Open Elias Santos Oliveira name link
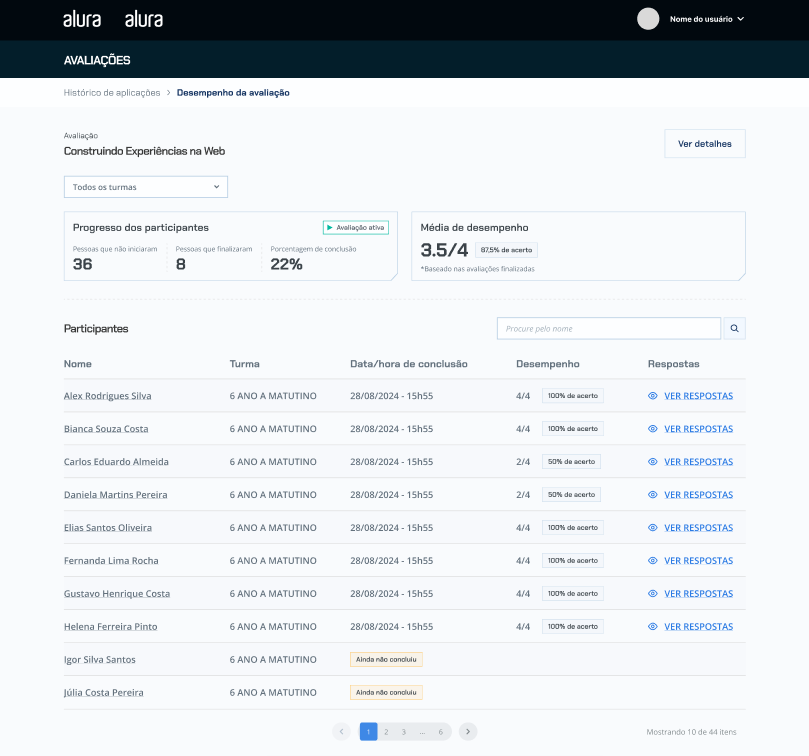The width and height of the screenshot is (809, 756). tap(108, 528)
